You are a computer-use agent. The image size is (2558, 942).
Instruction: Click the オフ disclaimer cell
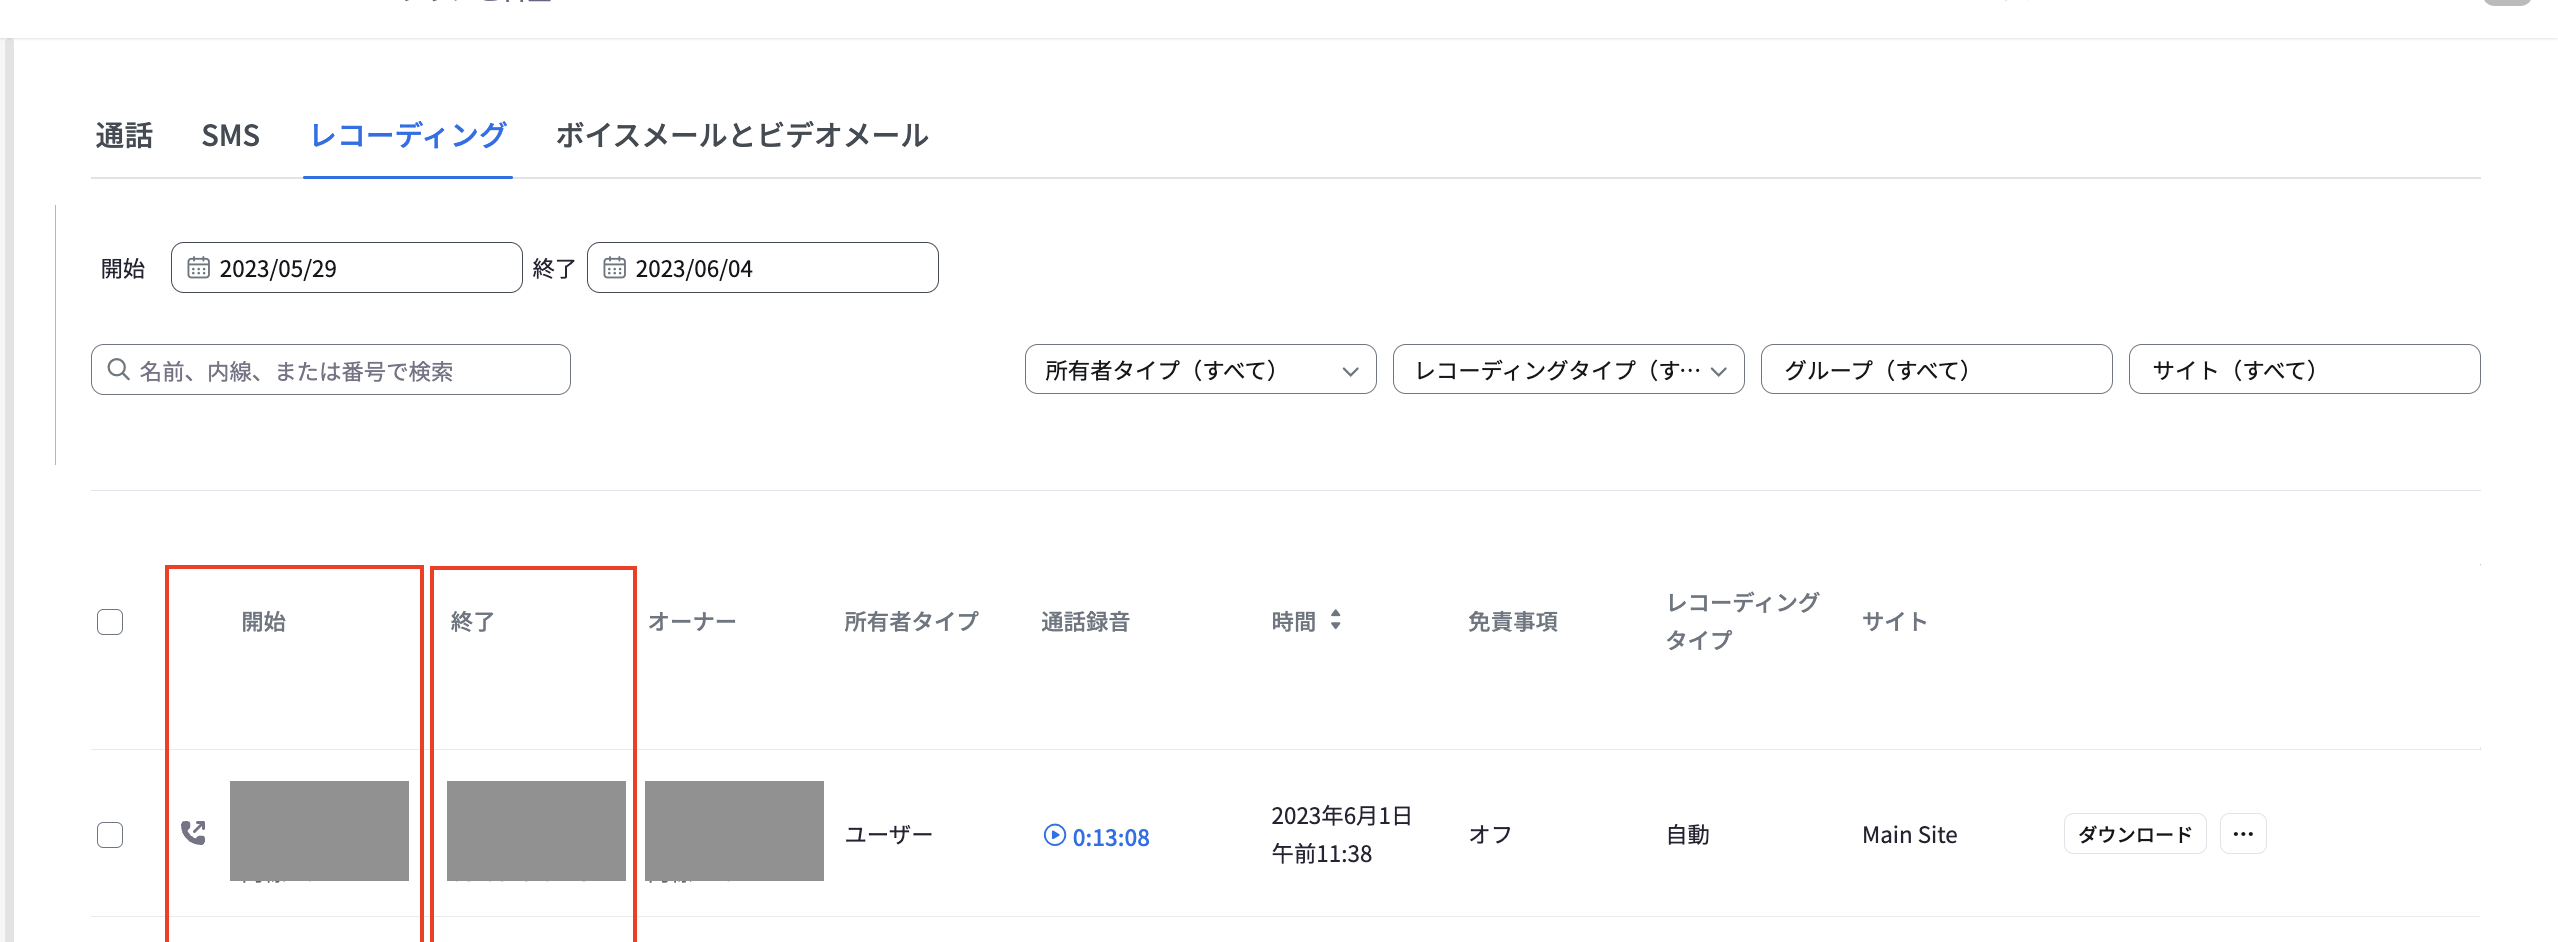[x=1490, y=835]
